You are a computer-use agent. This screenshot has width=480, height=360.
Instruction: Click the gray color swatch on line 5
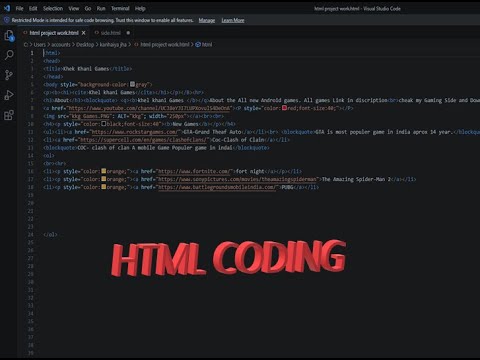coord(132,84)
